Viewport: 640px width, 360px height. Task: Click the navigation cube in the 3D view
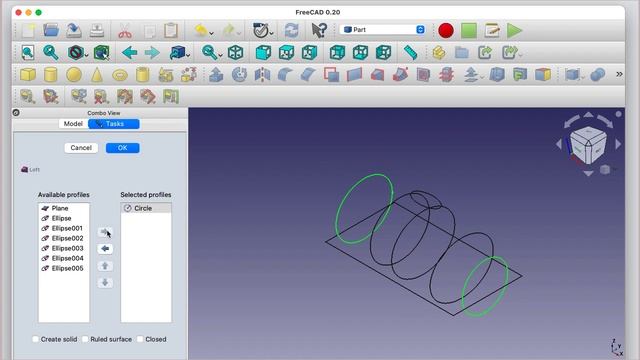click(588, 145)
